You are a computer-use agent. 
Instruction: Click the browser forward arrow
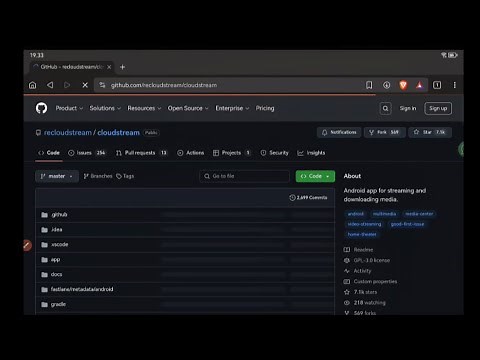[67, 85]
